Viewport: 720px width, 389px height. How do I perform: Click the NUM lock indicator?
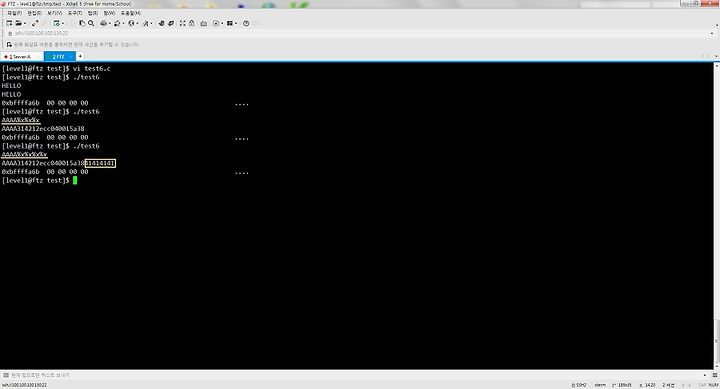click(713, 385)
